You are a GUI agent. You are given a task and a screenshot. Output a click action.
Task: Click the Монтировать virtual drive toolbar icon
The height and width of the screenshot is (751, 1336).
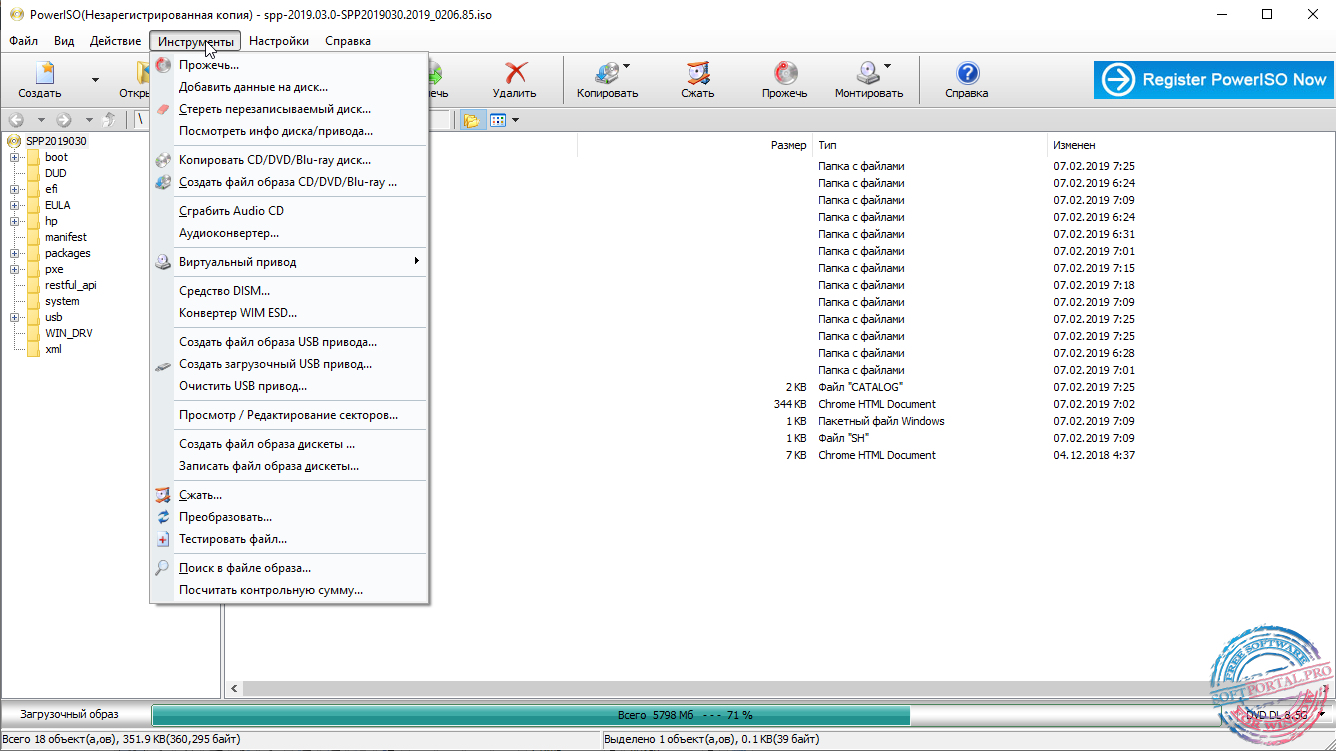(x=867, y=73)
